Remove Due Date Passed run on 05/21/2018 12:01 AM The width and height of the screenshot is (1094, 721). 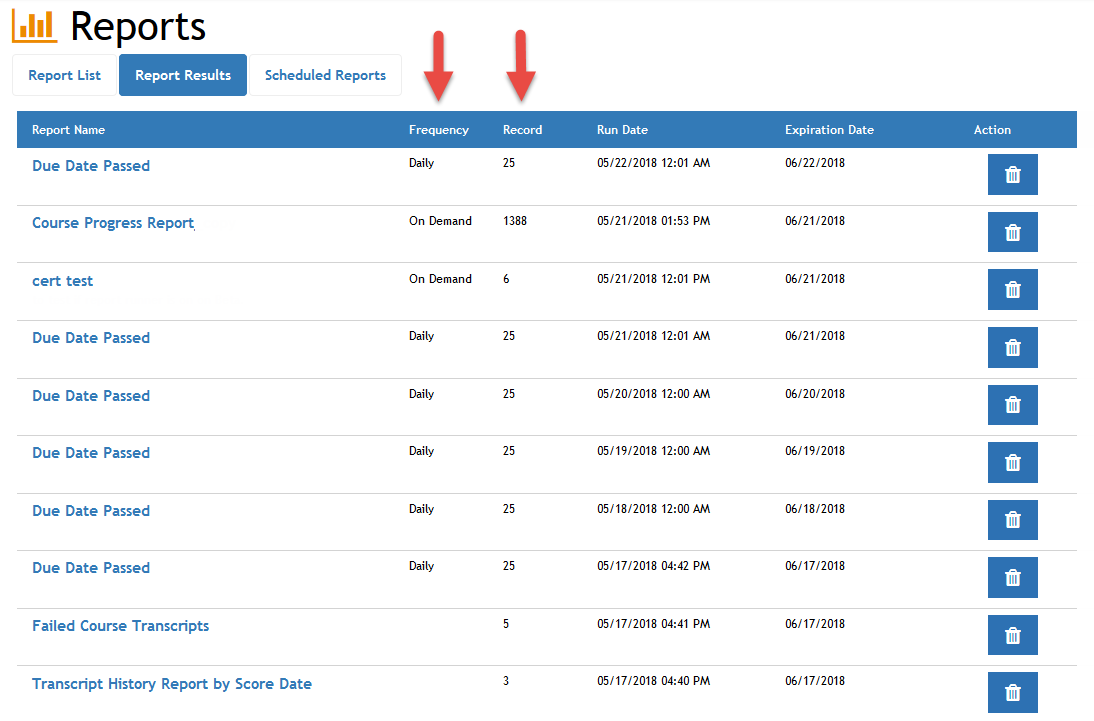pos(1012,347)
